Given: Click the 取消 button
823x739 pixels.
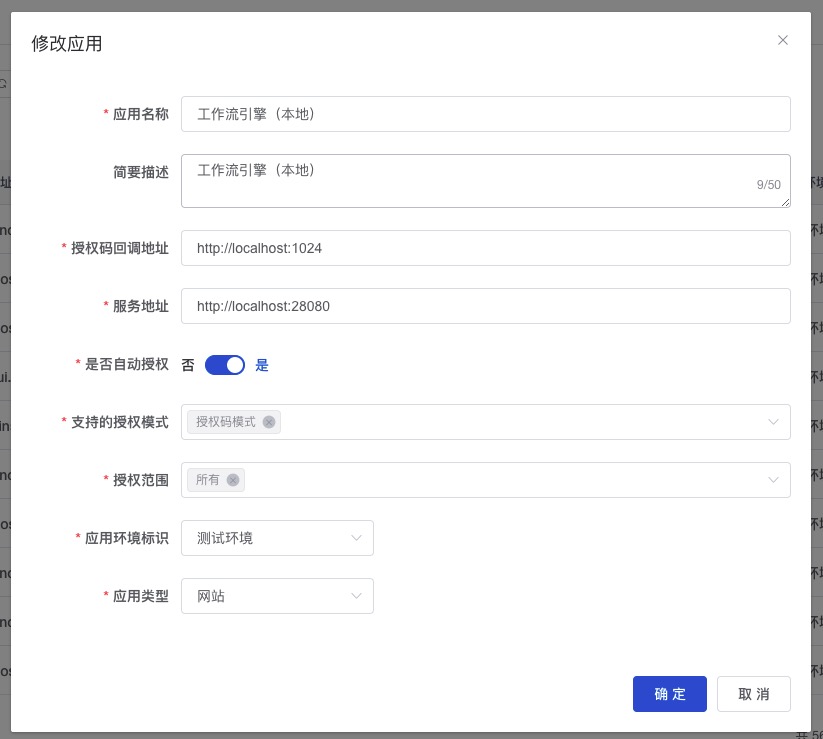Looking at the screenshot, I should 753,694.
